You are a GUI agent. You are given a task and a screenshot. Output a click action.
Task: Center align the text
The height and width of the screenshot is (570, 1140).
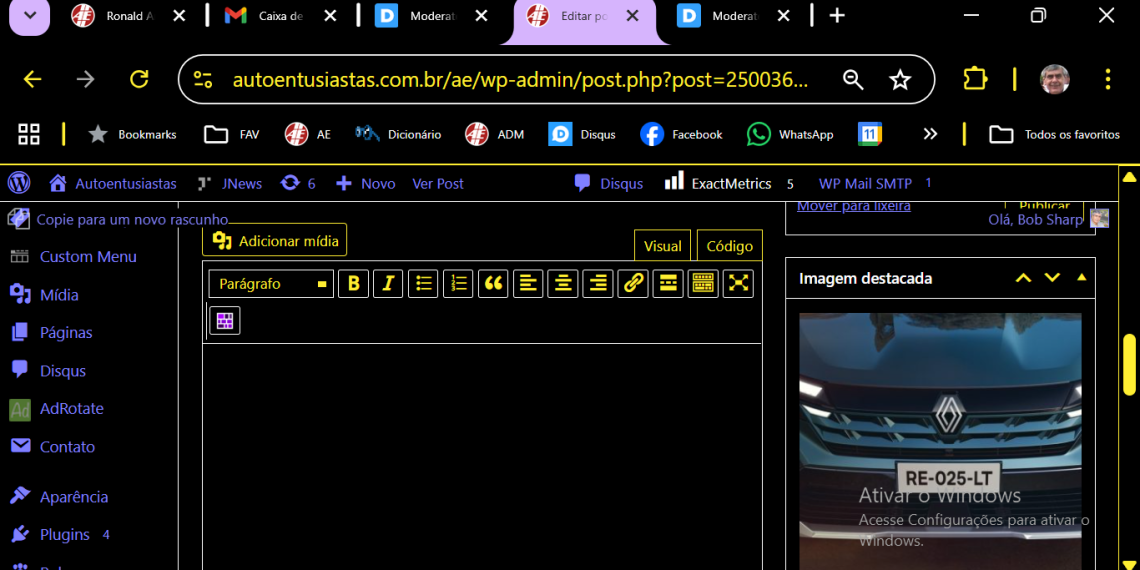(x=563, y=284)
